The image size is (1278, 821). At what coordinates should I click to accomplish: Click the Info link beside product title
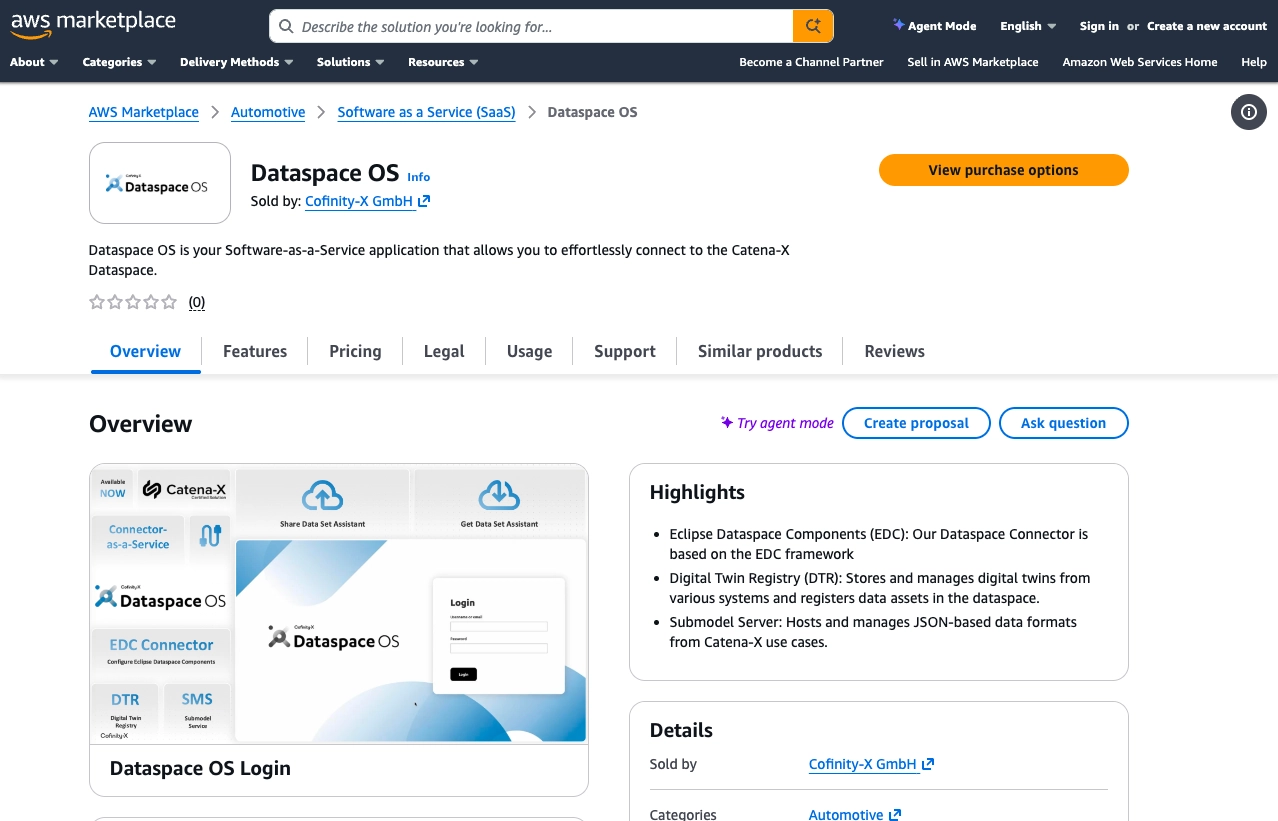click(x=418, y=177)
